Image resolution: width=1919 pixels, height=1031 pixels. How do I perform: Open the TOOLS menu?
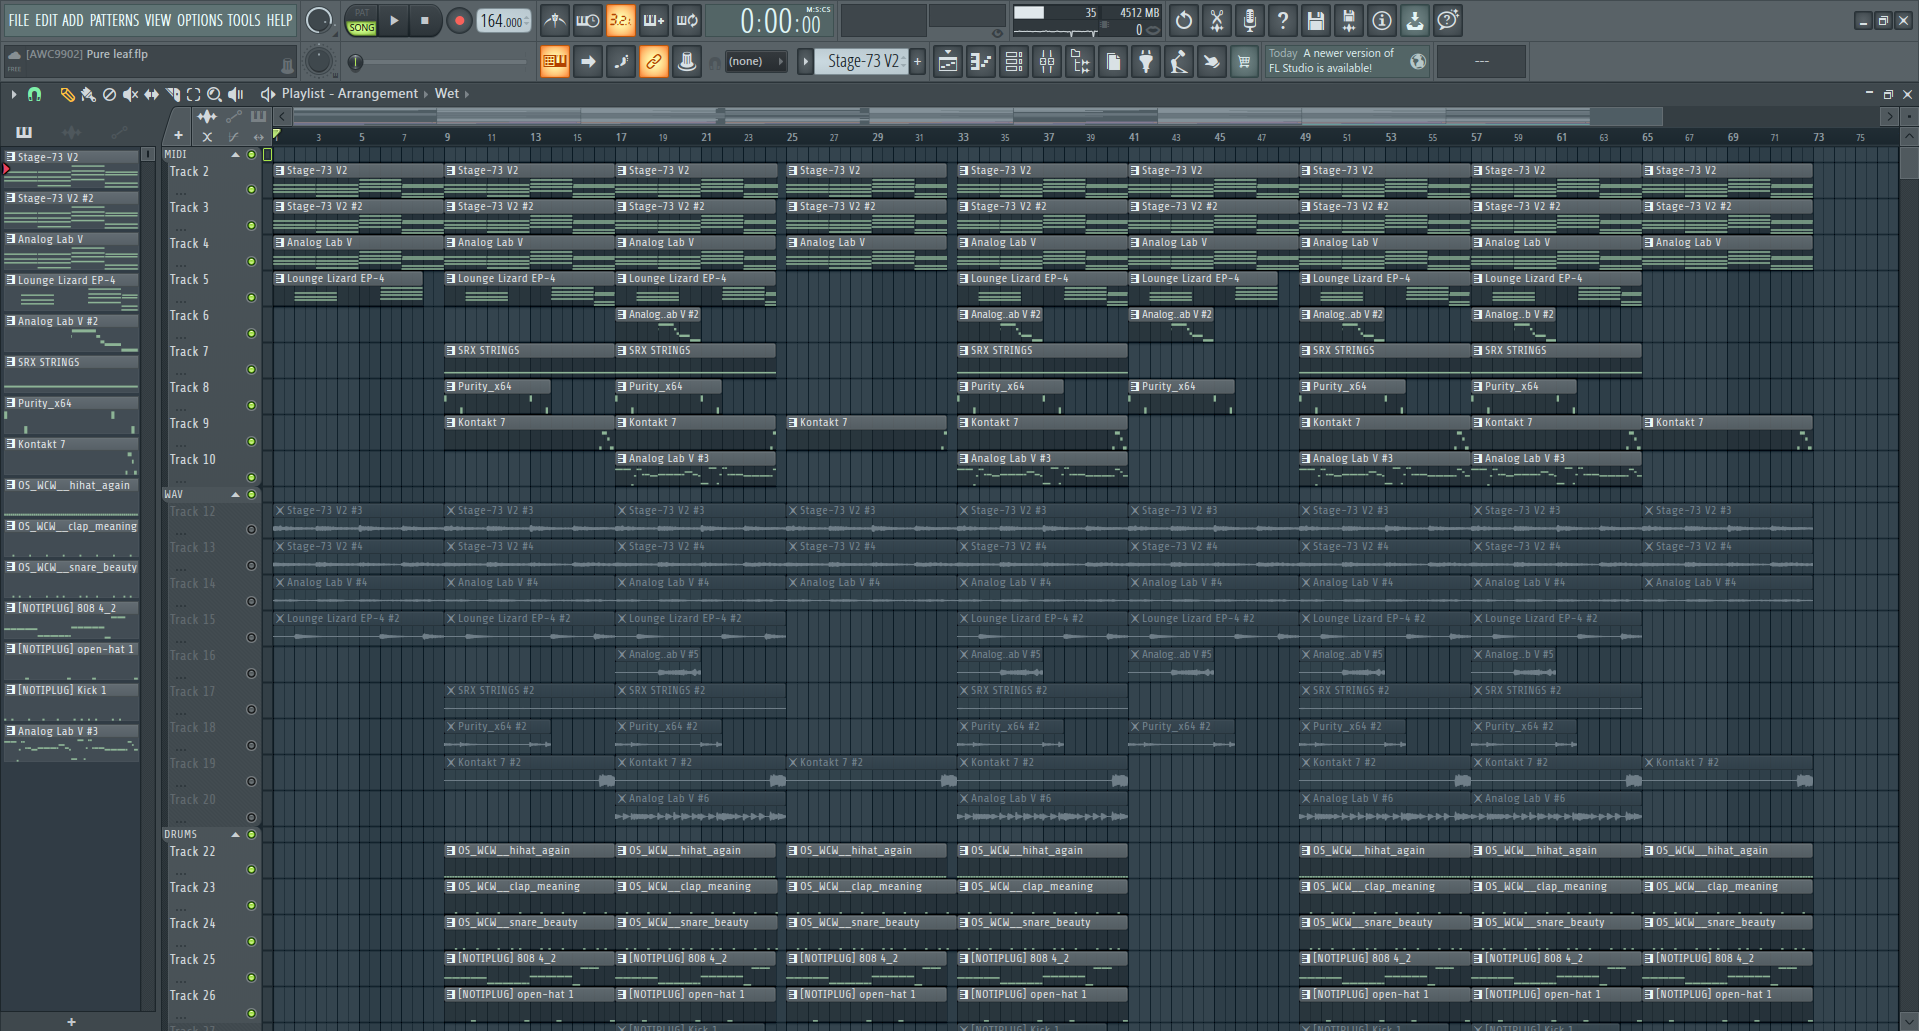coord(244,20)
